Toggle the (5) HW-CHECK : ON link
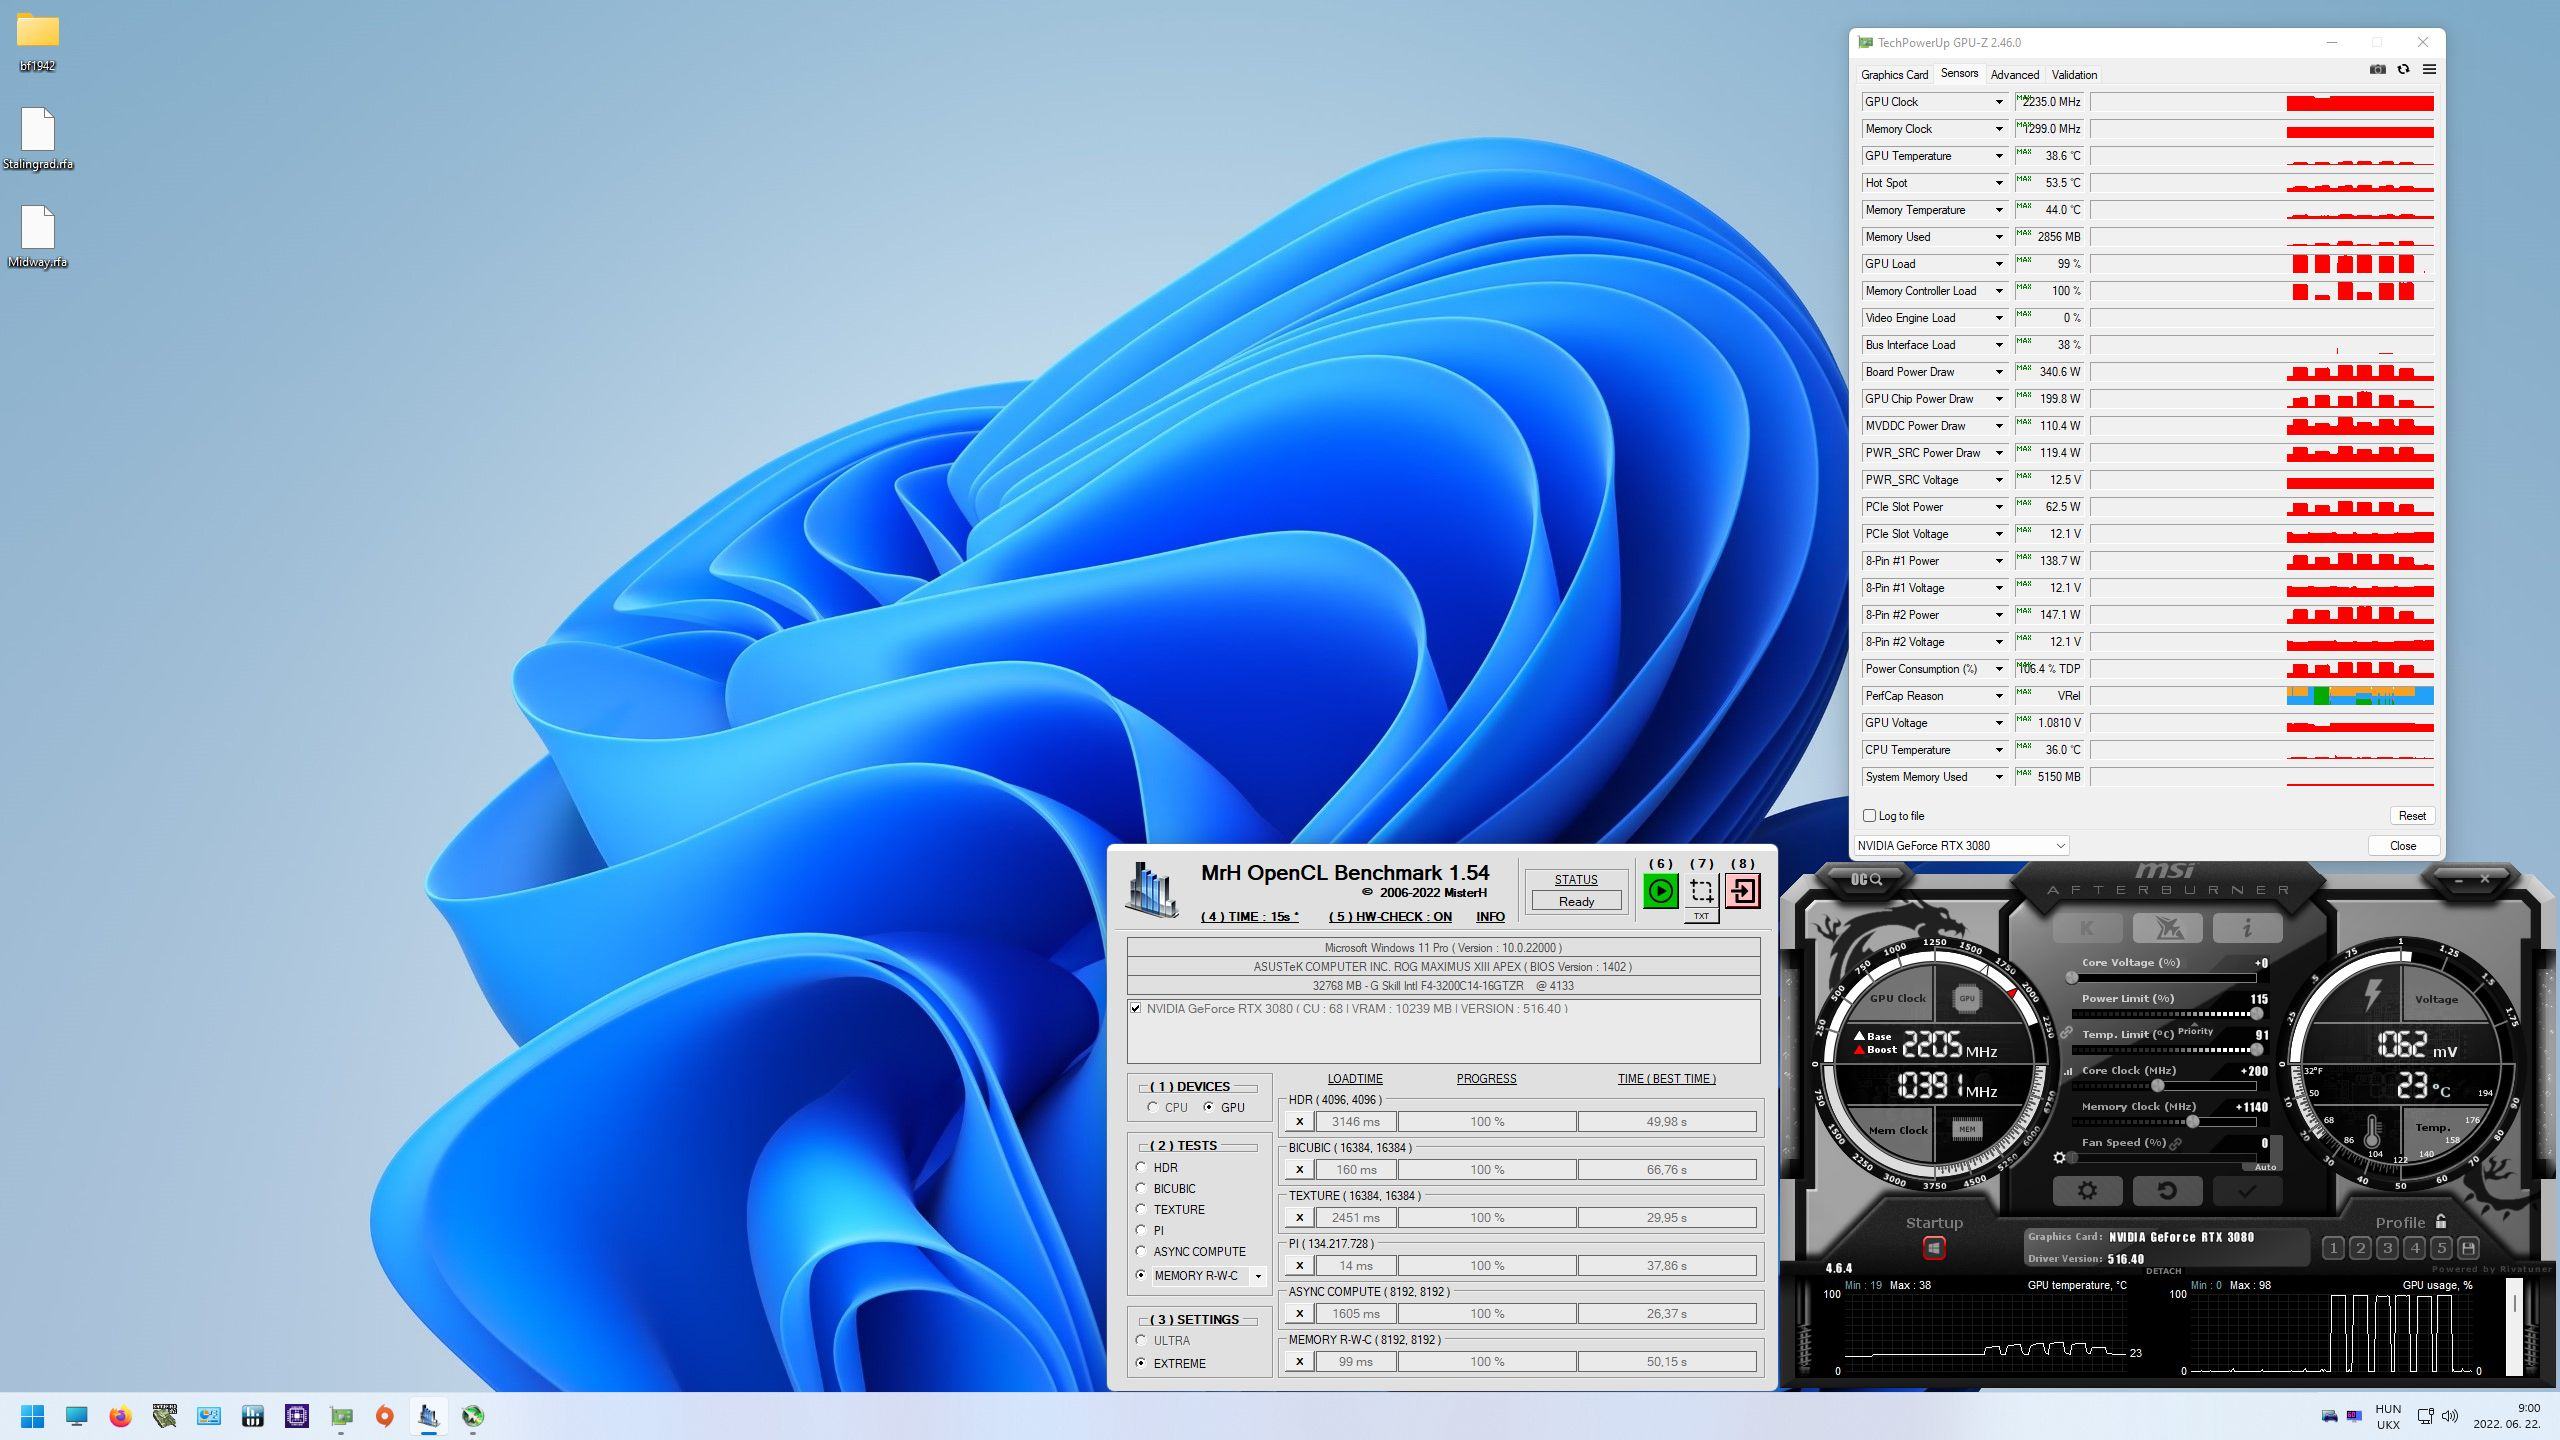The height and width of the screenshot is (1440, 2560). (1390, 916)
